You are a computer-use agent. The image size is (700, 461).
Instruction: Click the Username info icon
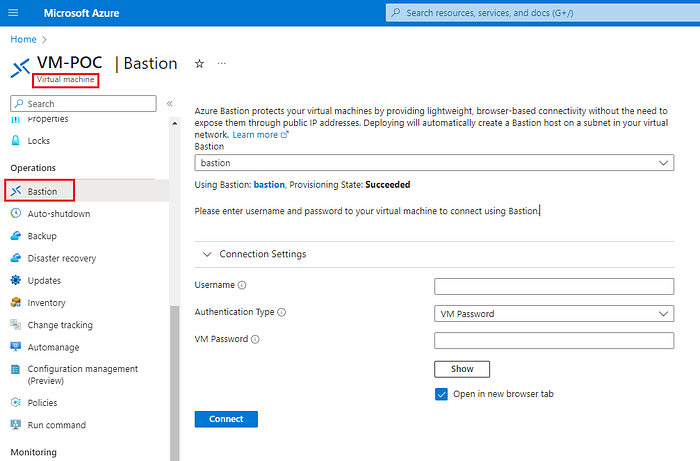coord(242,285)
